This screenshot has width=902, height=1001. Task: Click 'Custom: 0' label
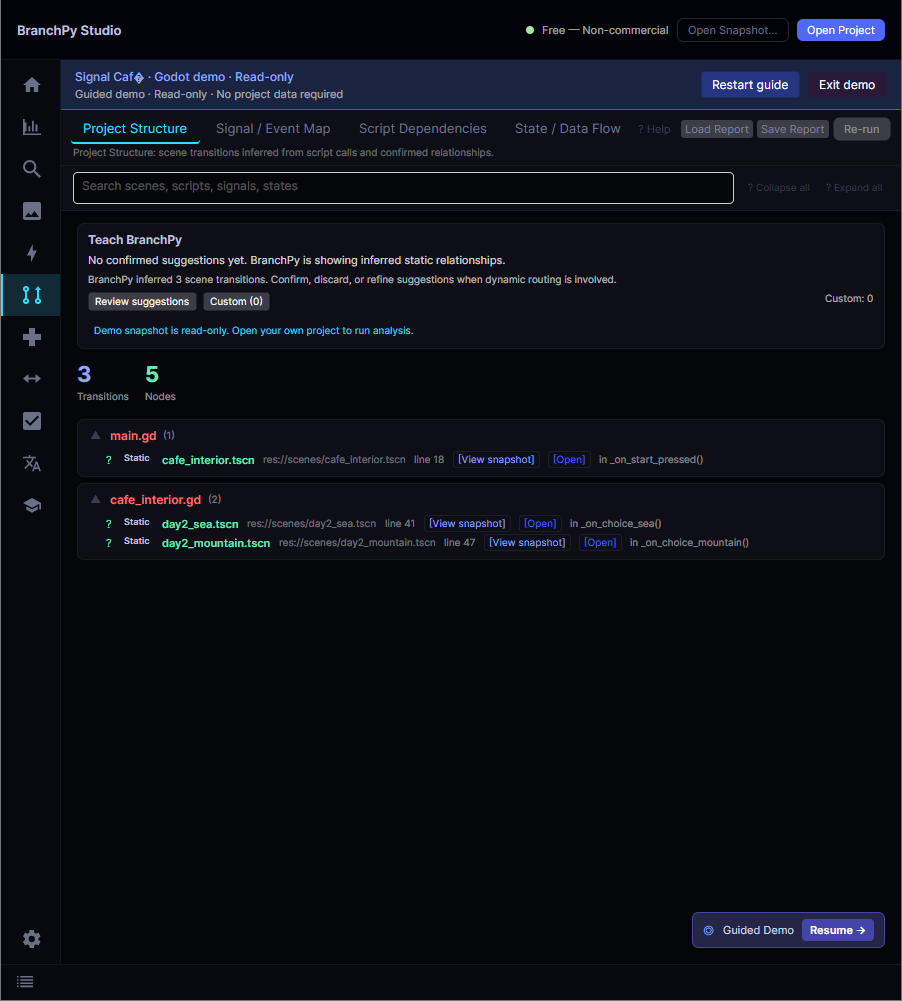pyautogui.click(x=848, y=299)
